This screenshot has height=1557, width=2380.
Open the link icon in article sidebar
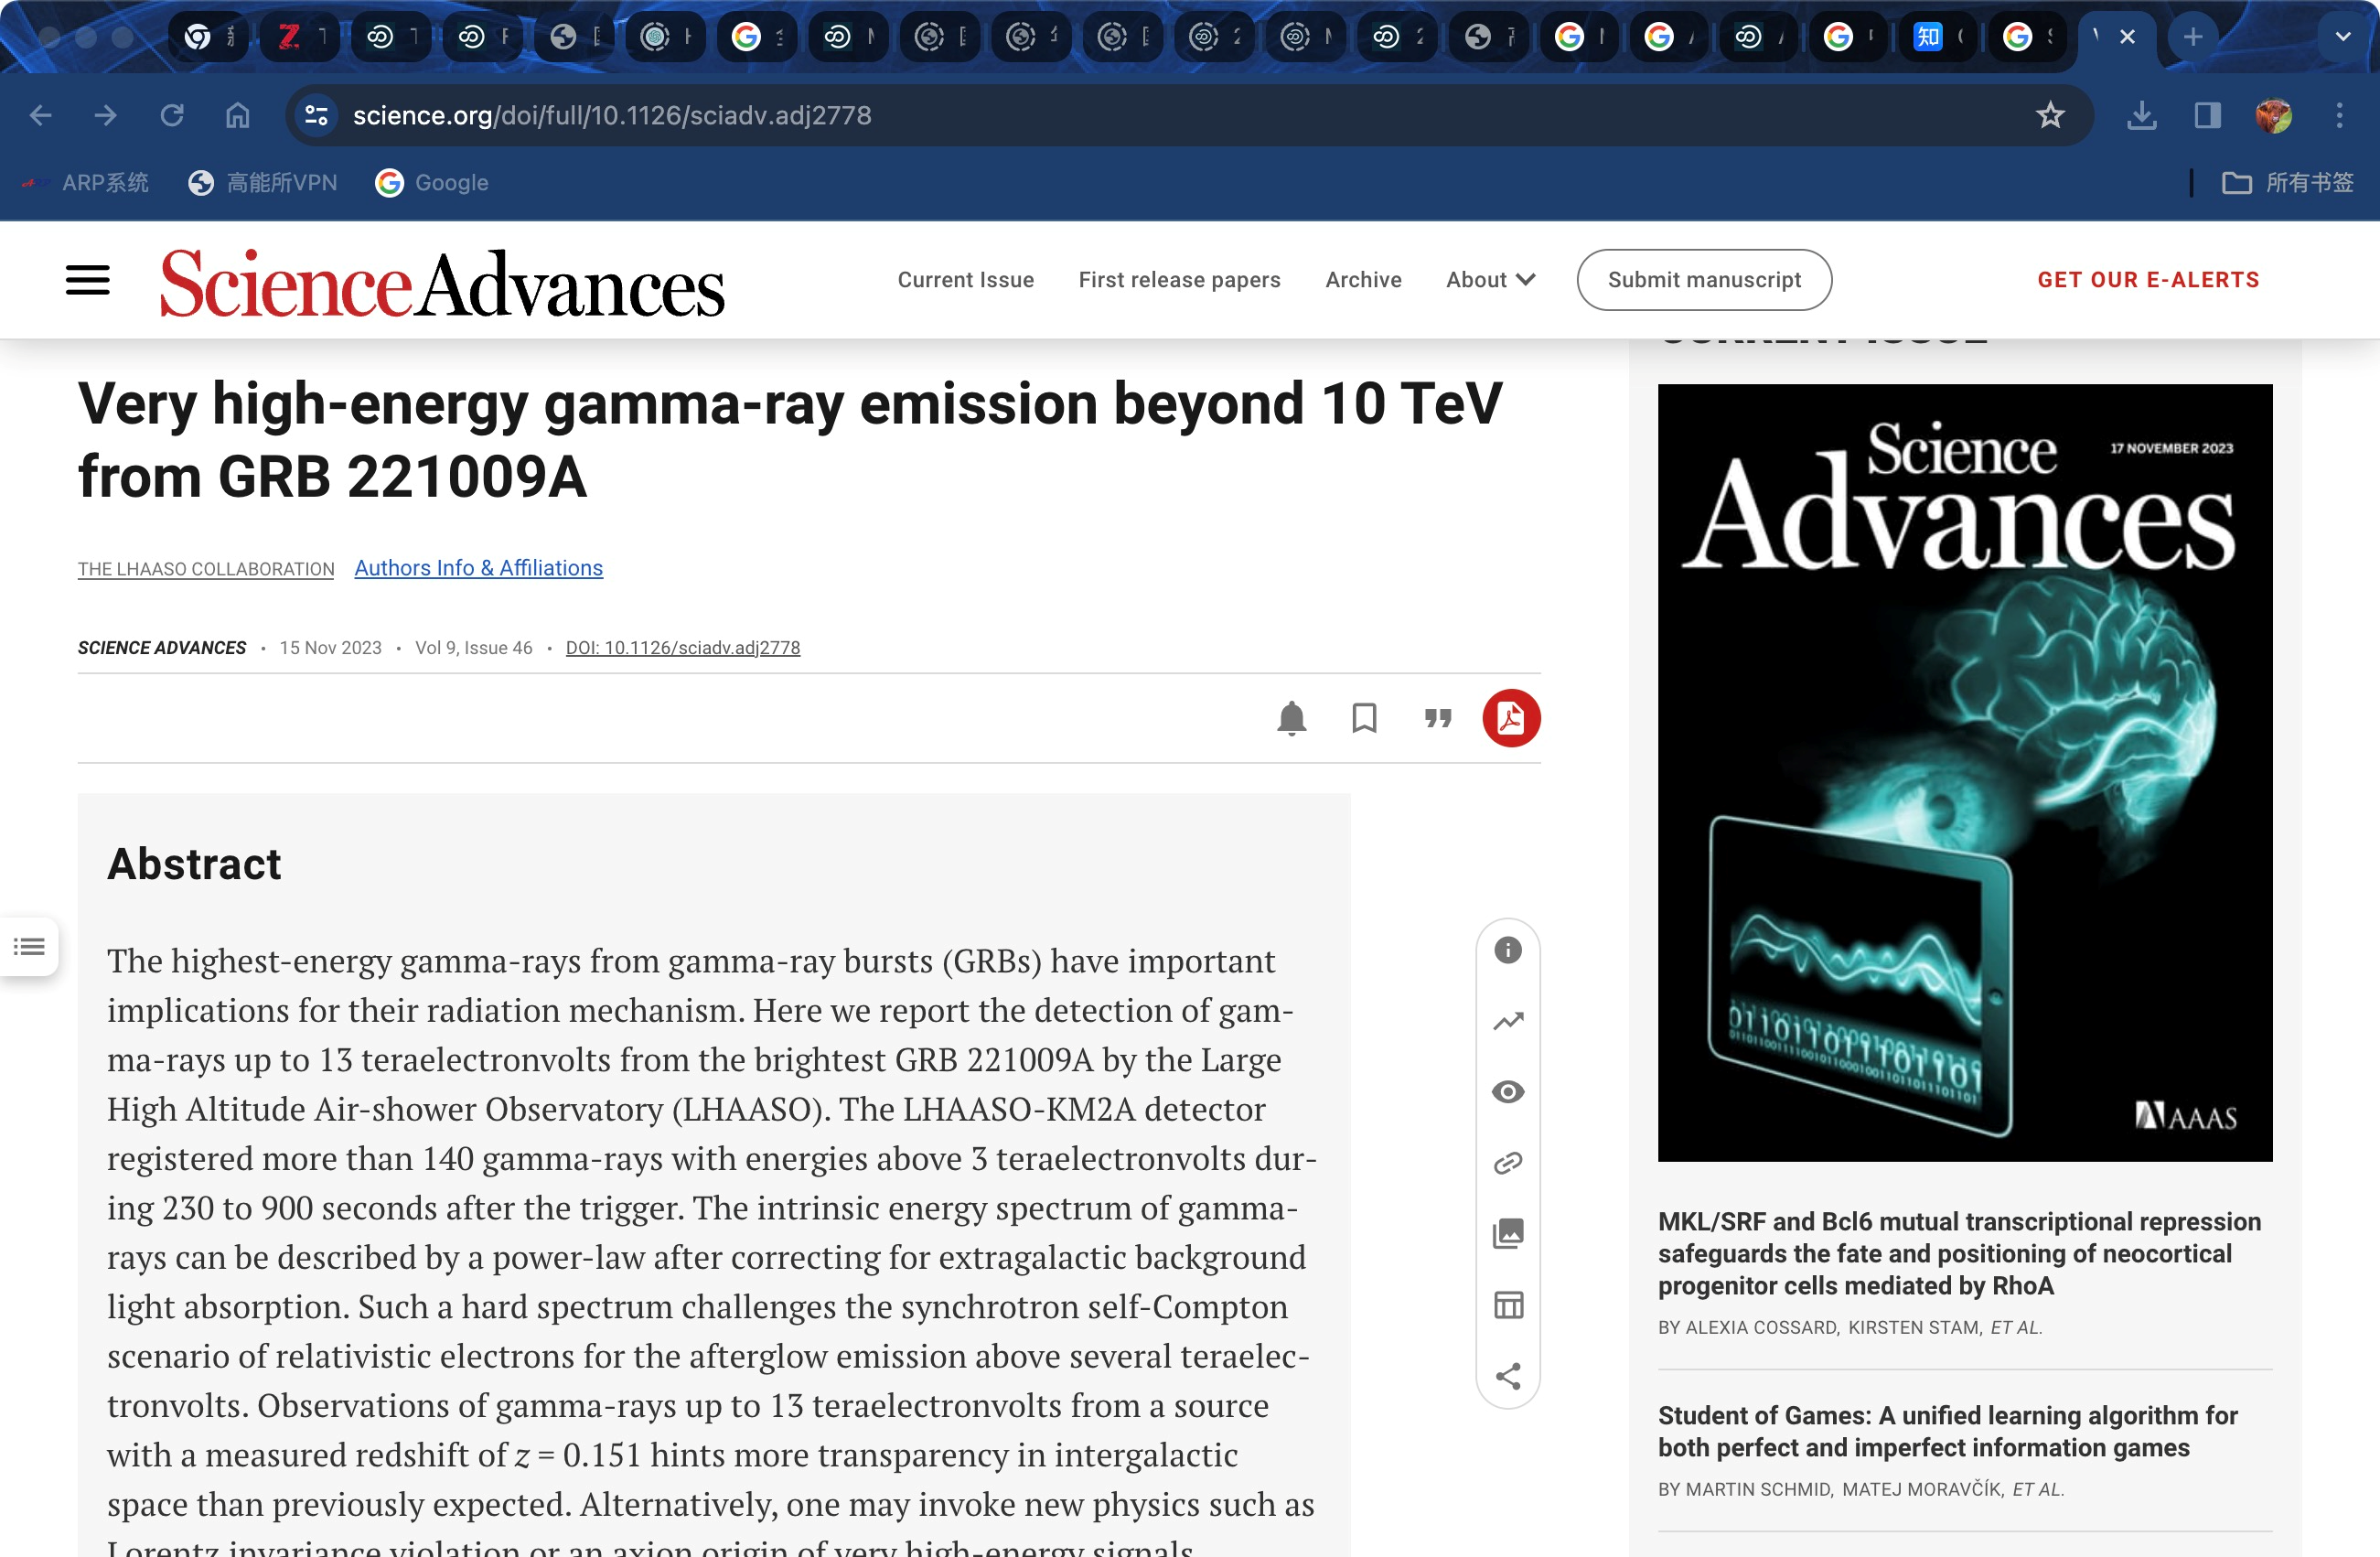point(1507,1163)
